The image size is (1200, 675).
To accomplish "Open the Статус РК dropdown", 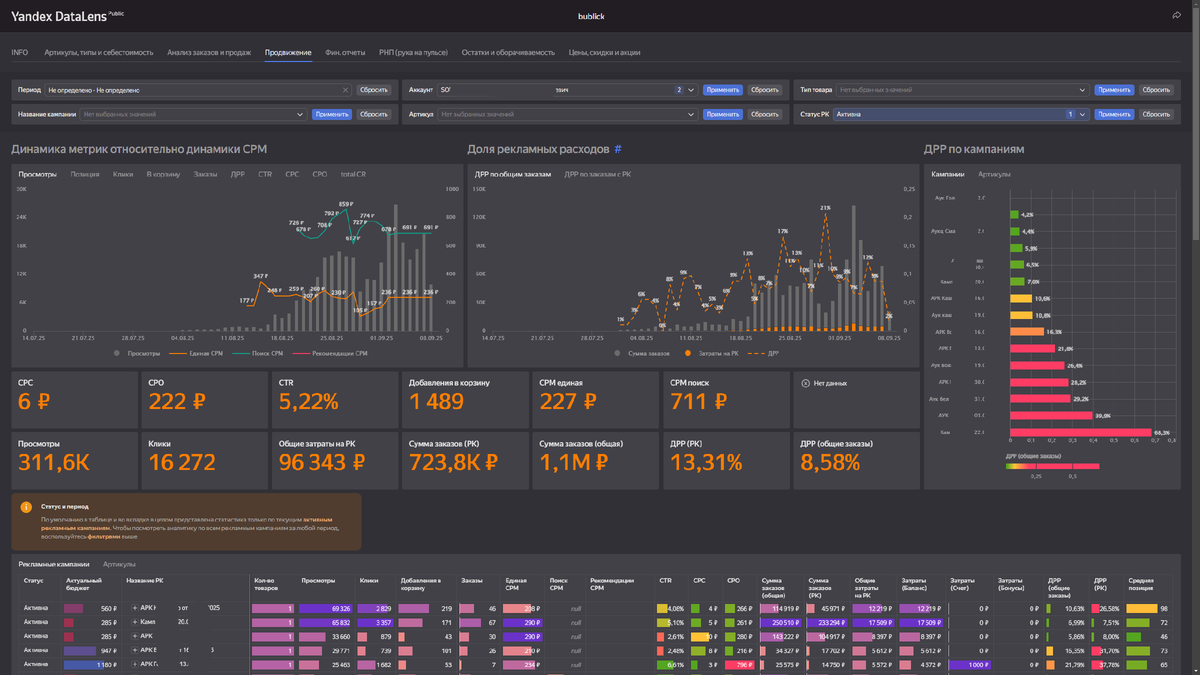I will click(x=961, y=114).
